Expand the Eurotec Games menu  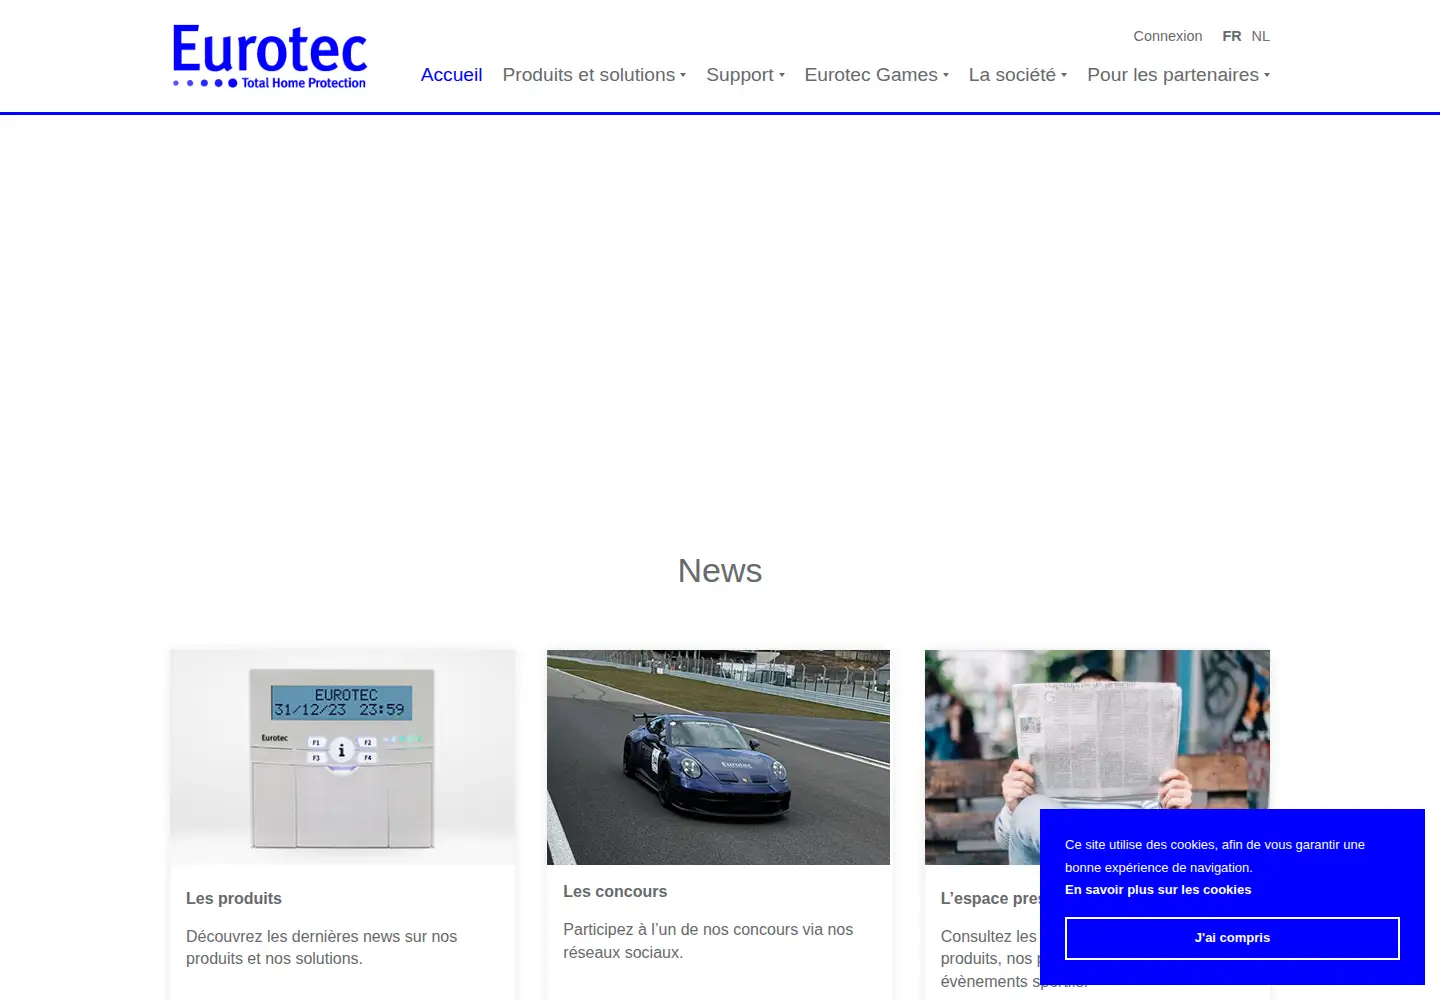876,75
